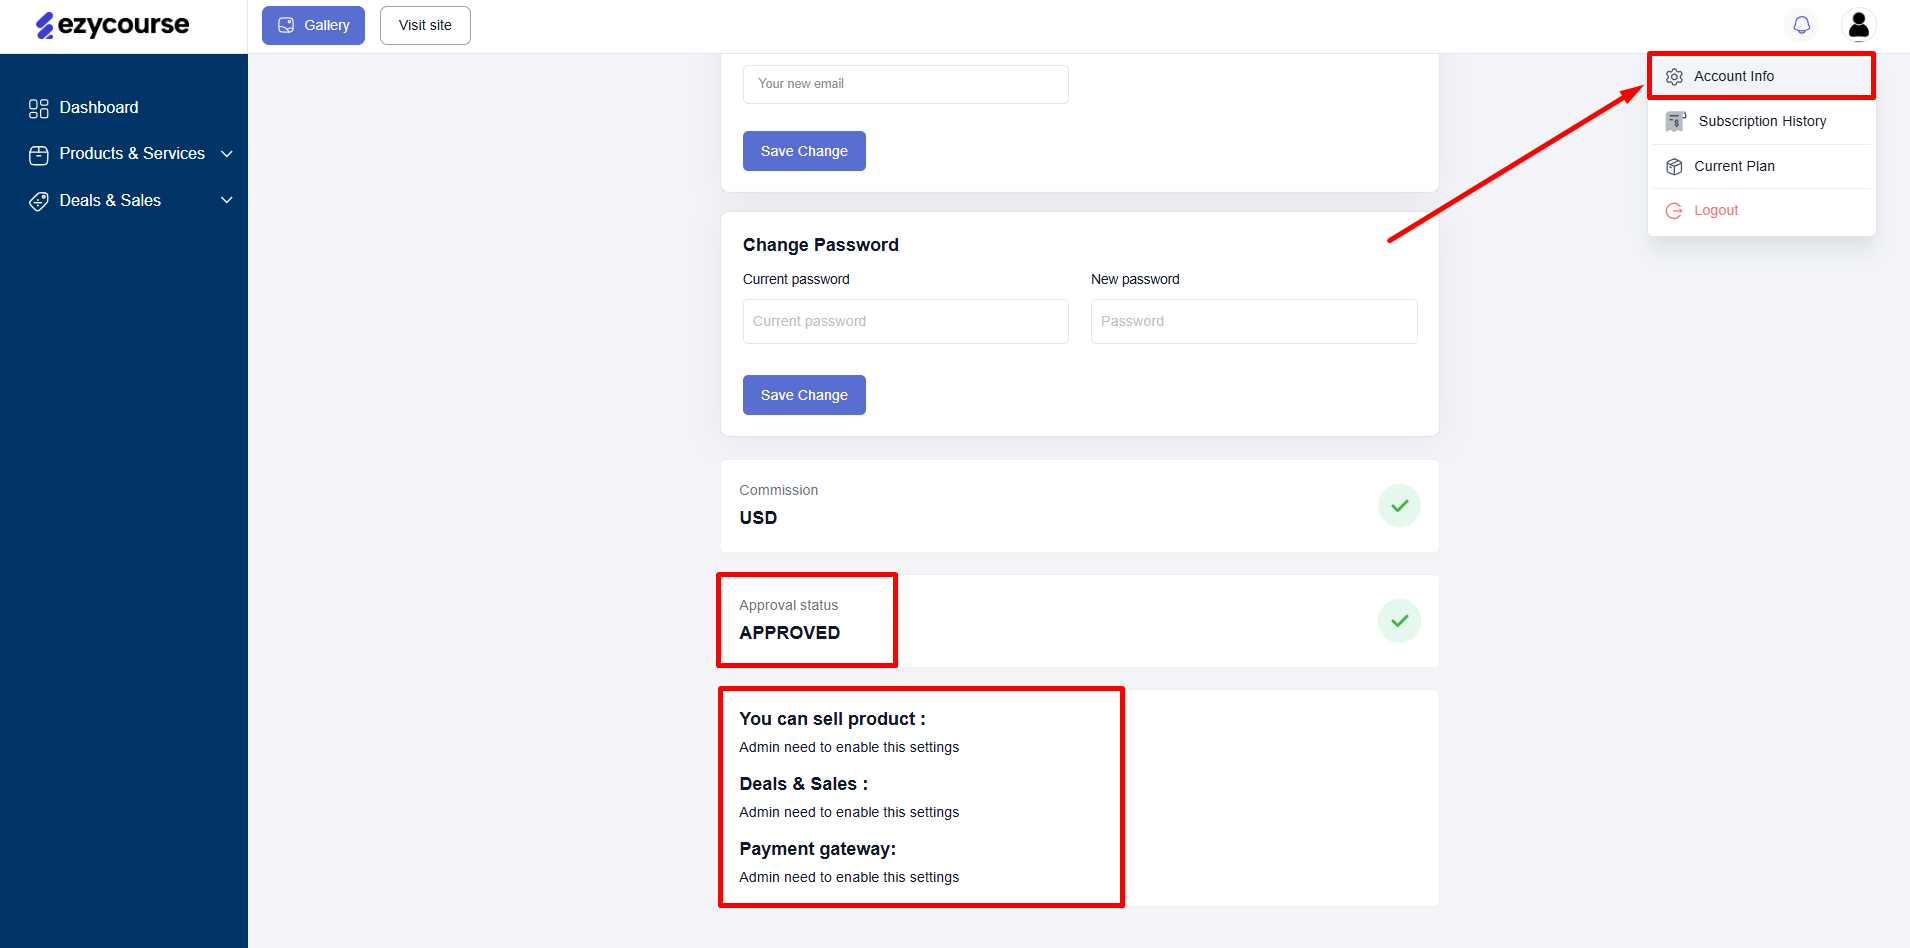
Task: Click Save Change below the email field
Action: (x=804, y=151)
